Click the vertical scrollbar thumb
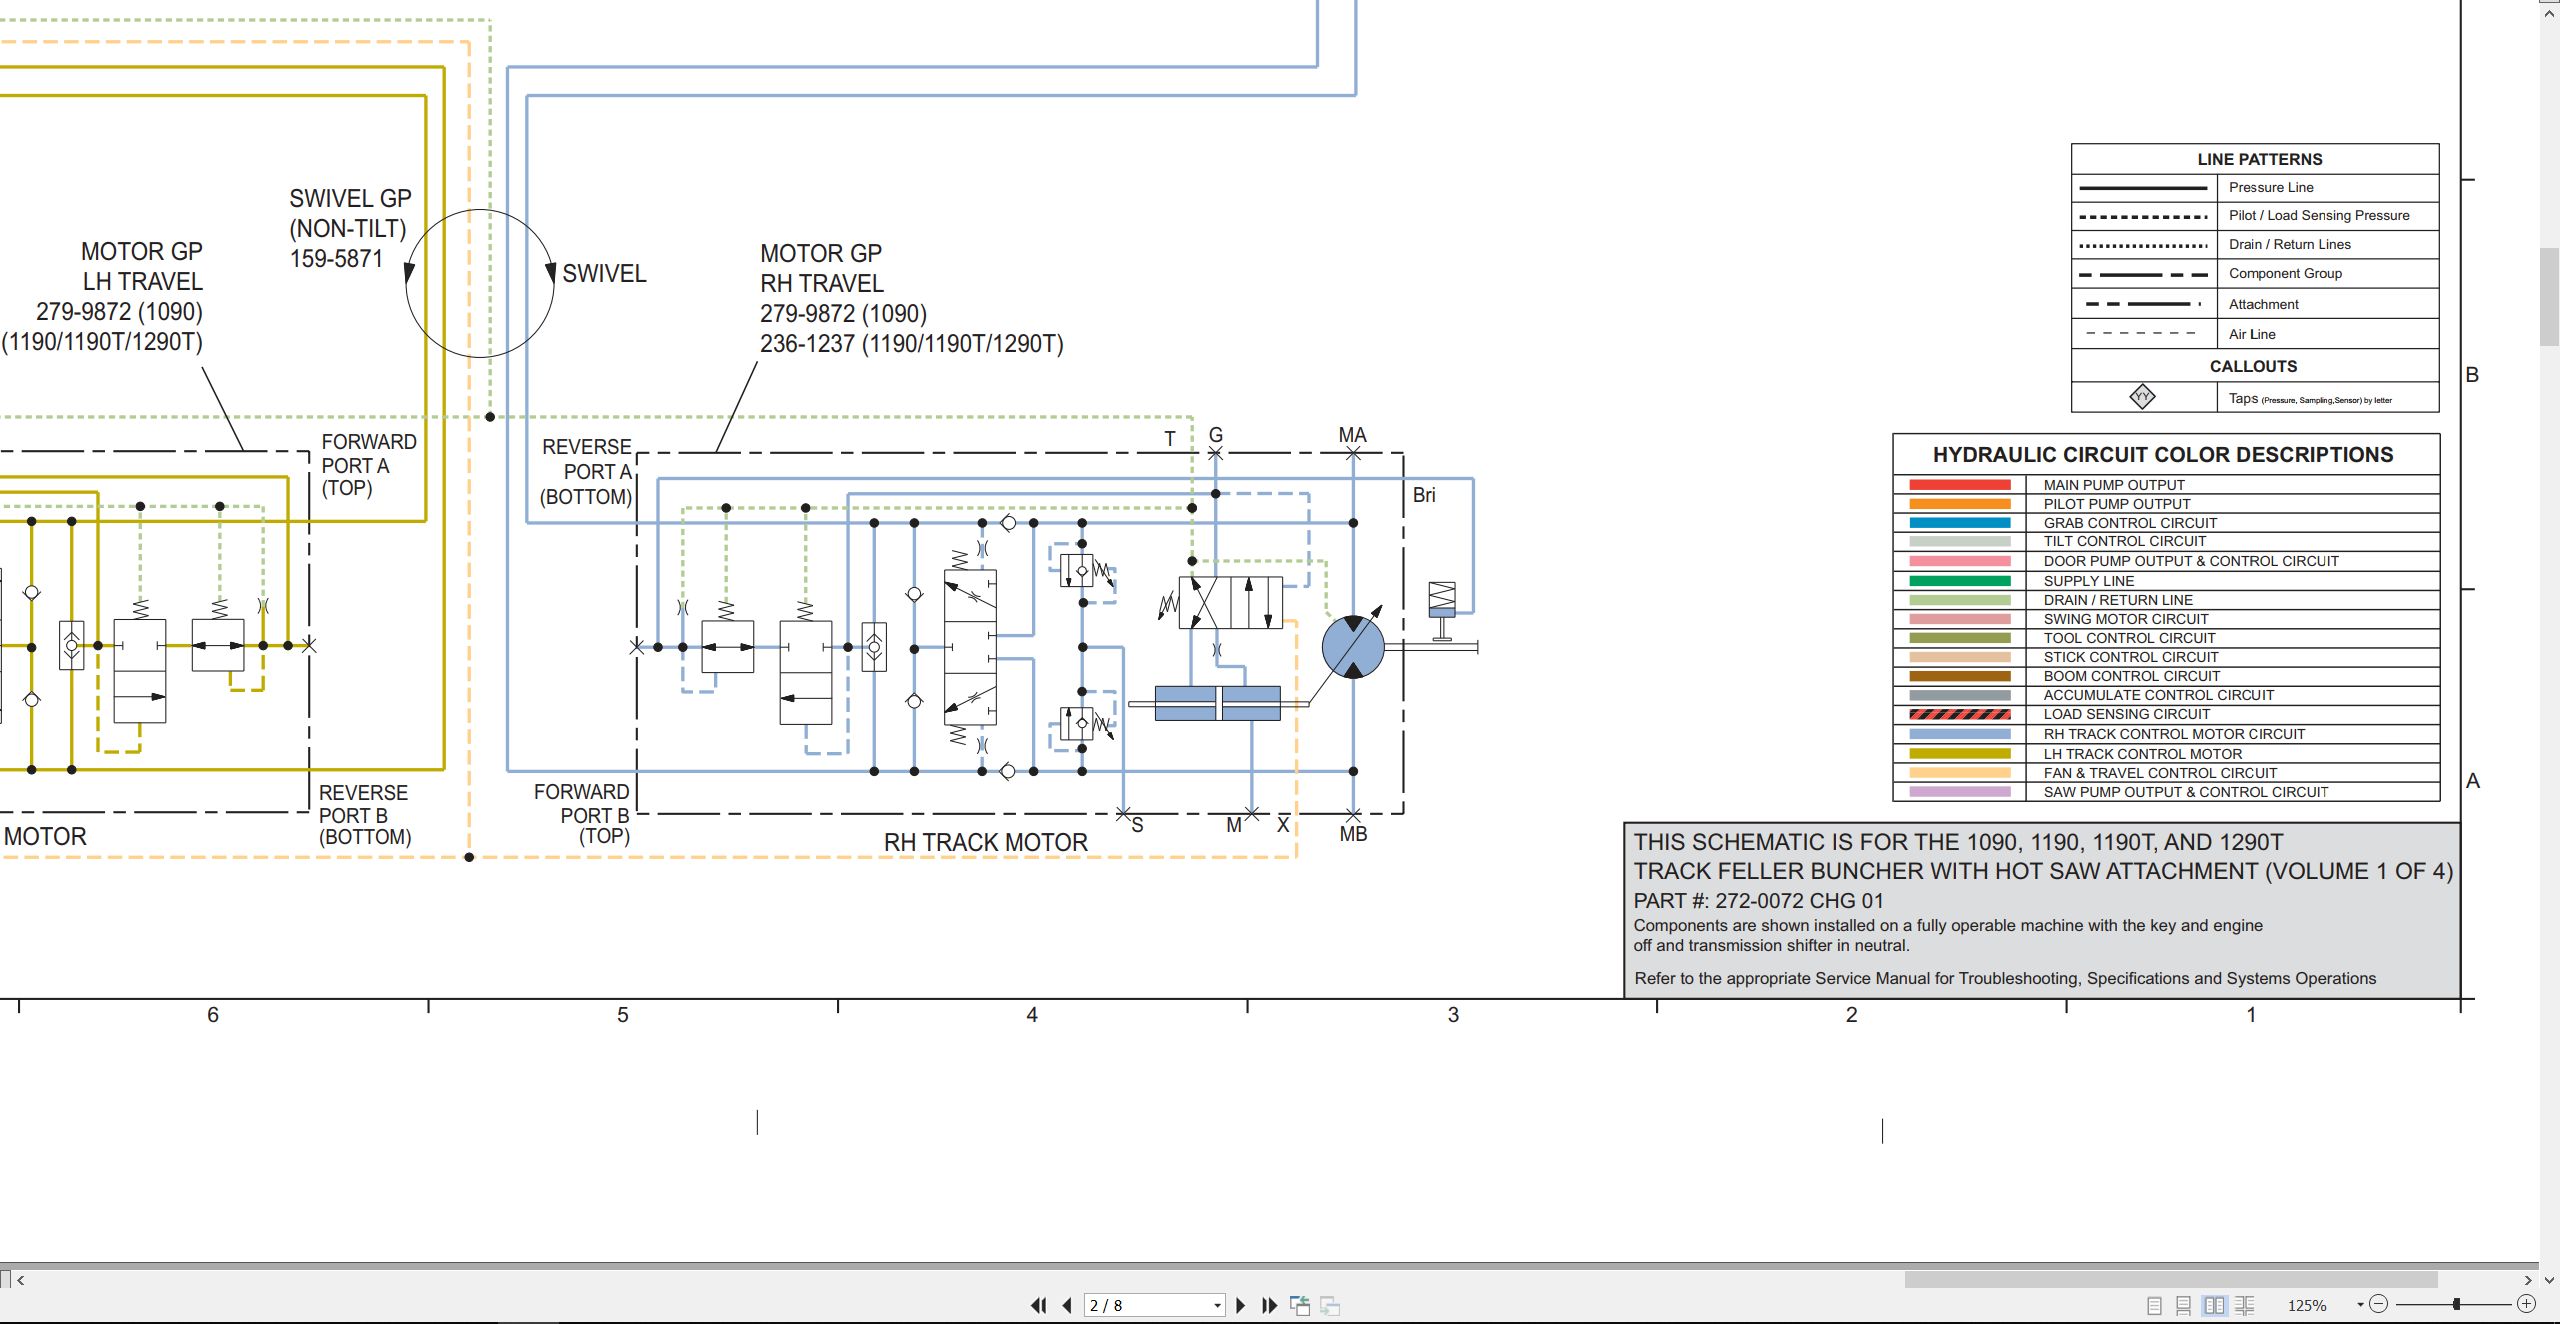Screen dimensions: 2560x1324 [x=2549, y=295]
